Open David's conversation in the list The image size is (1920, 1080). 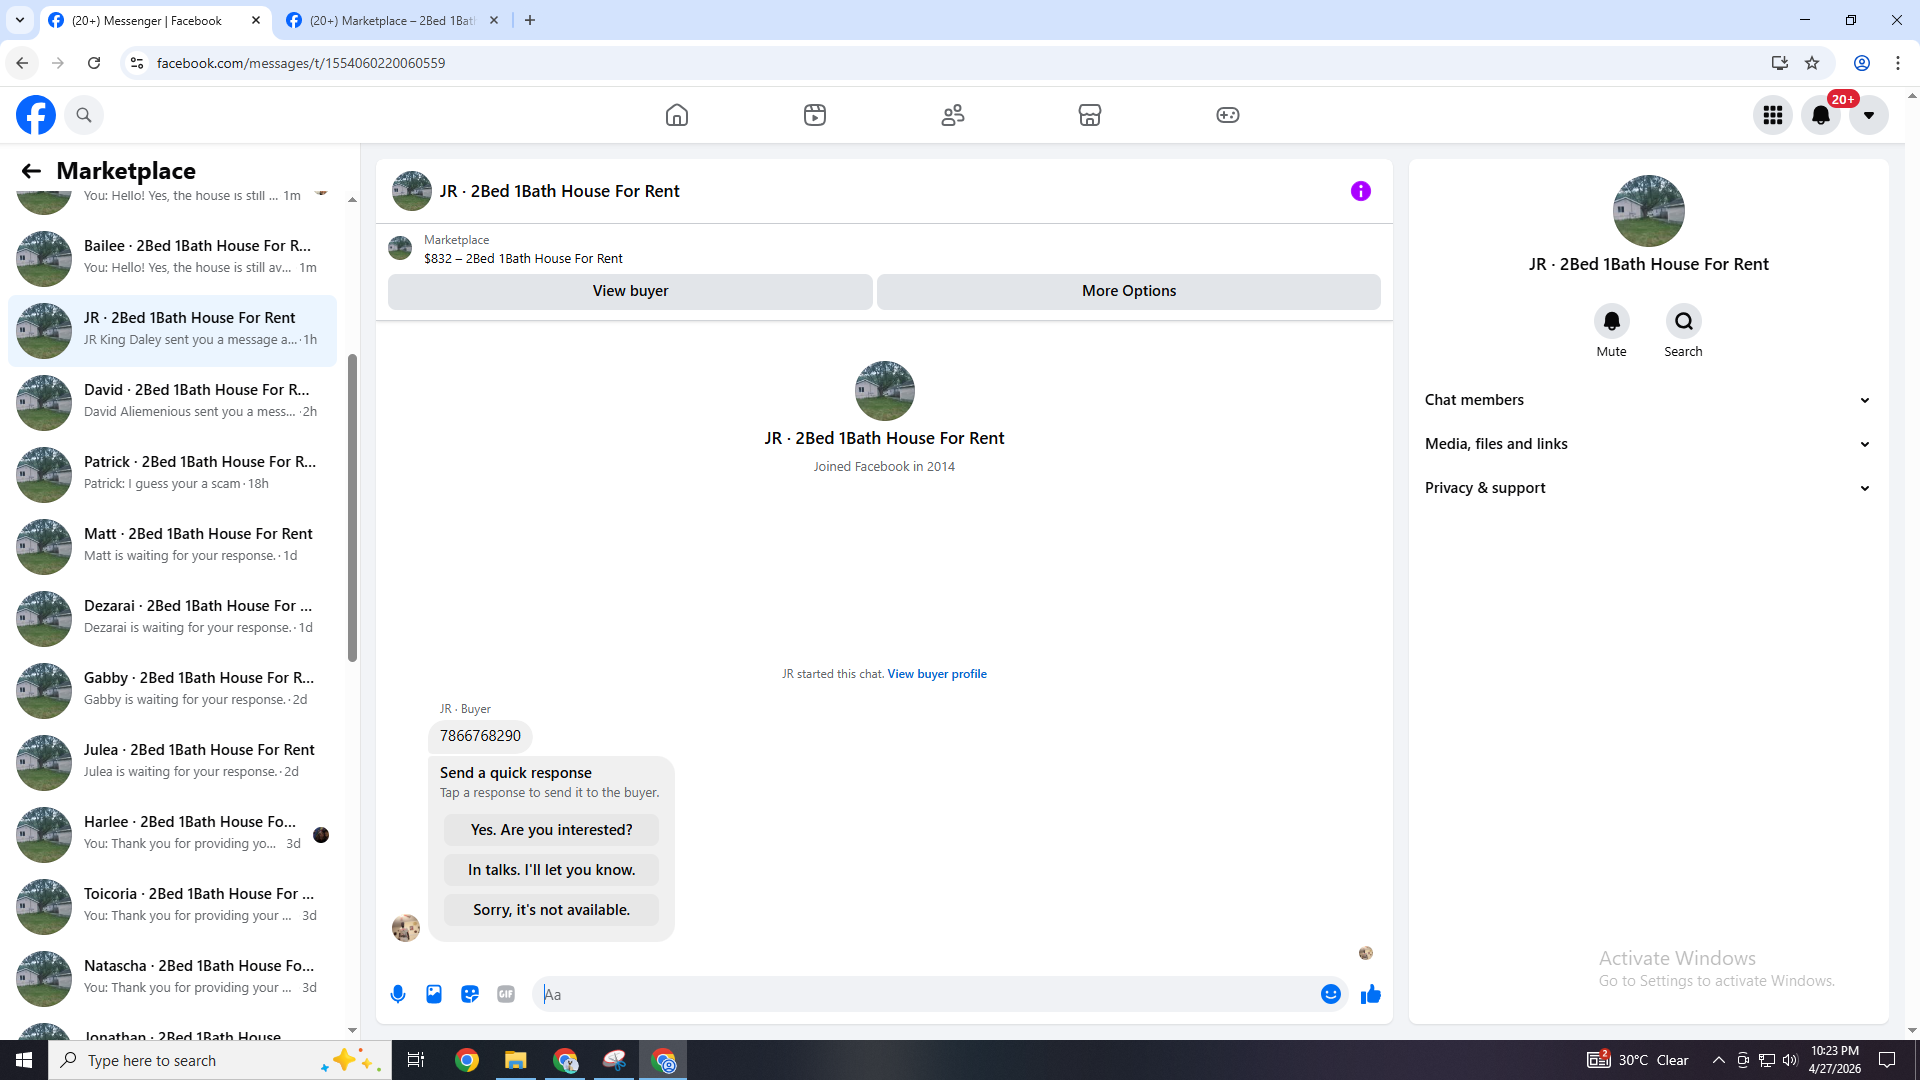click(x=172, y=402)
